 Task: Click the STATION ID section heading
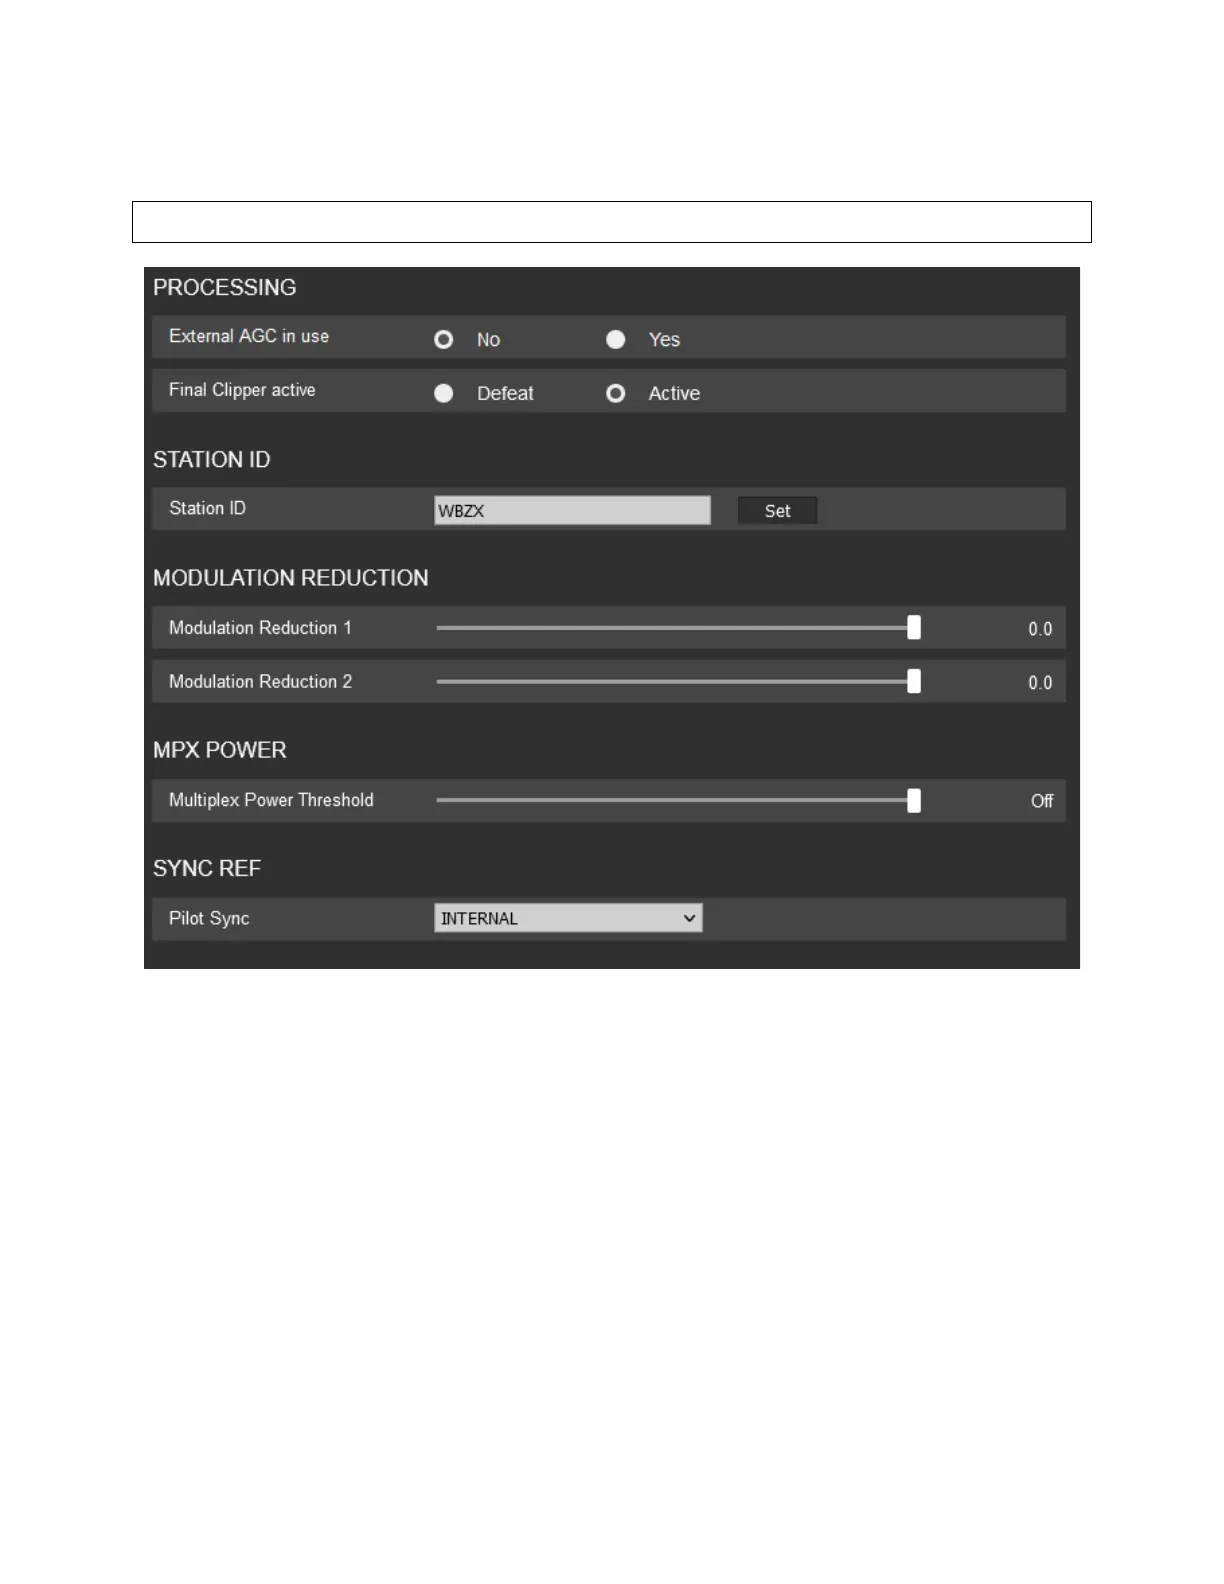[212, 460]
